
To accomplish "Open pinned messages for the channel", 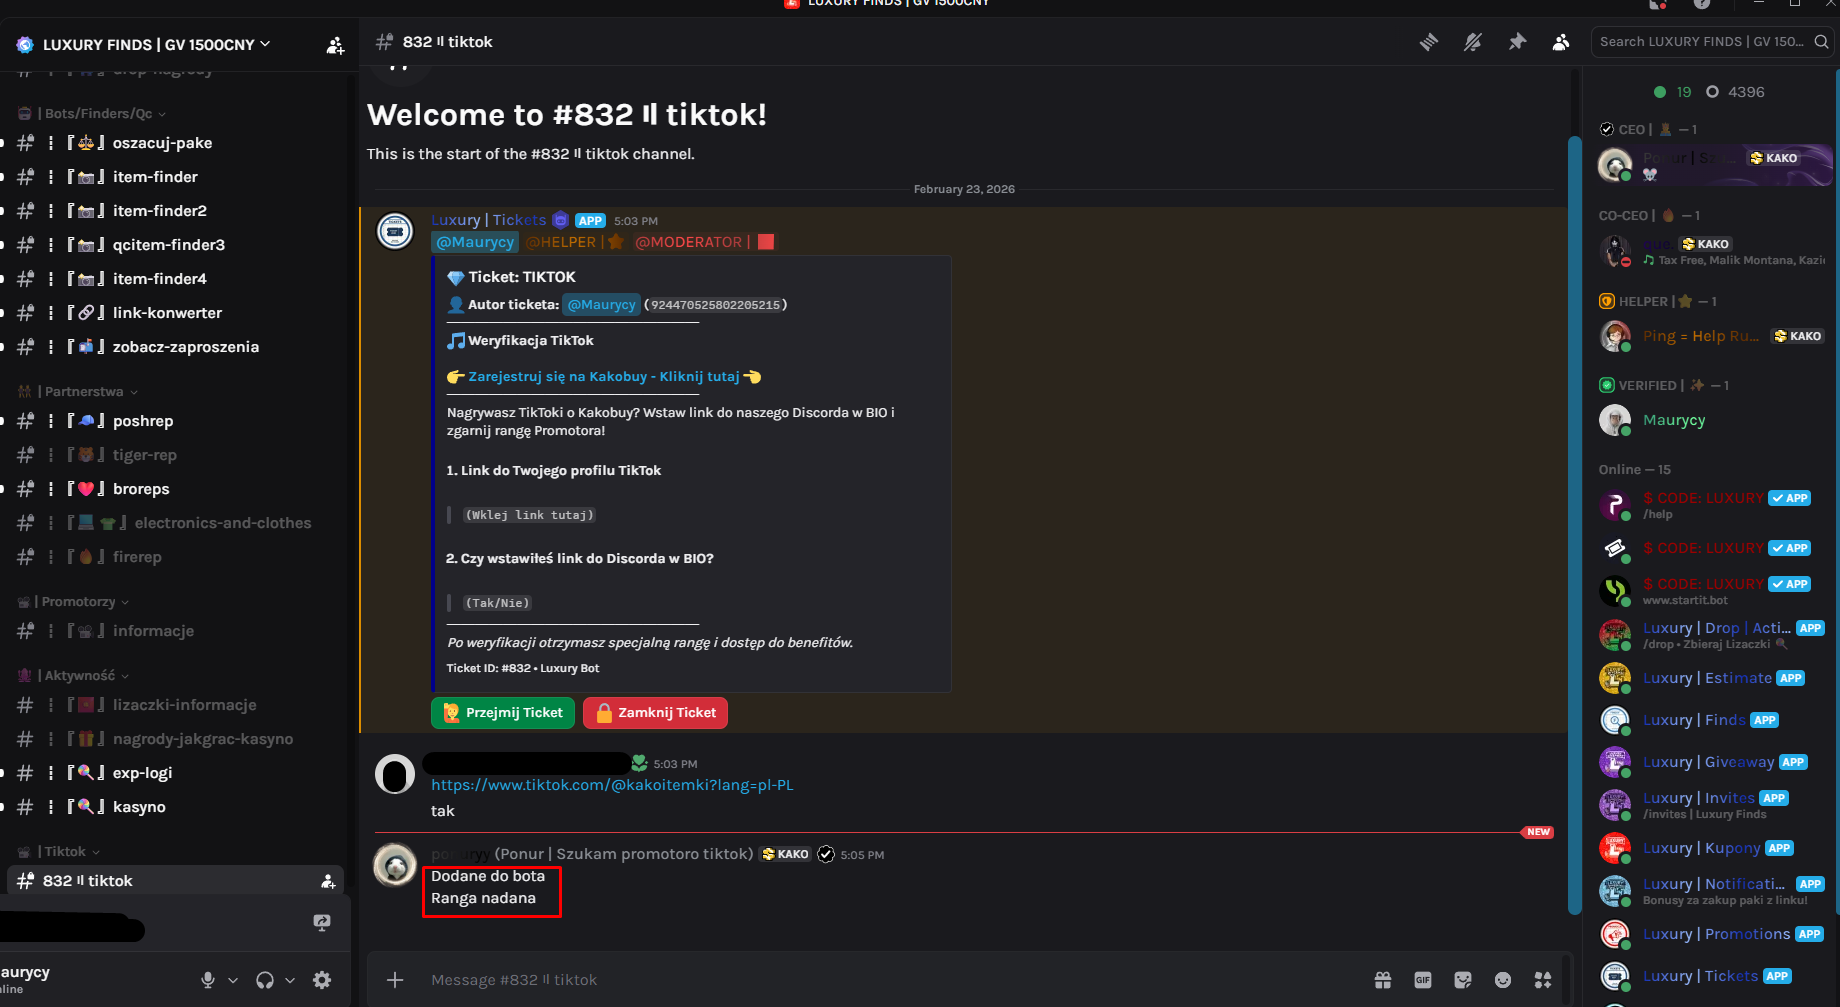I will click(x=1517, y=42).
